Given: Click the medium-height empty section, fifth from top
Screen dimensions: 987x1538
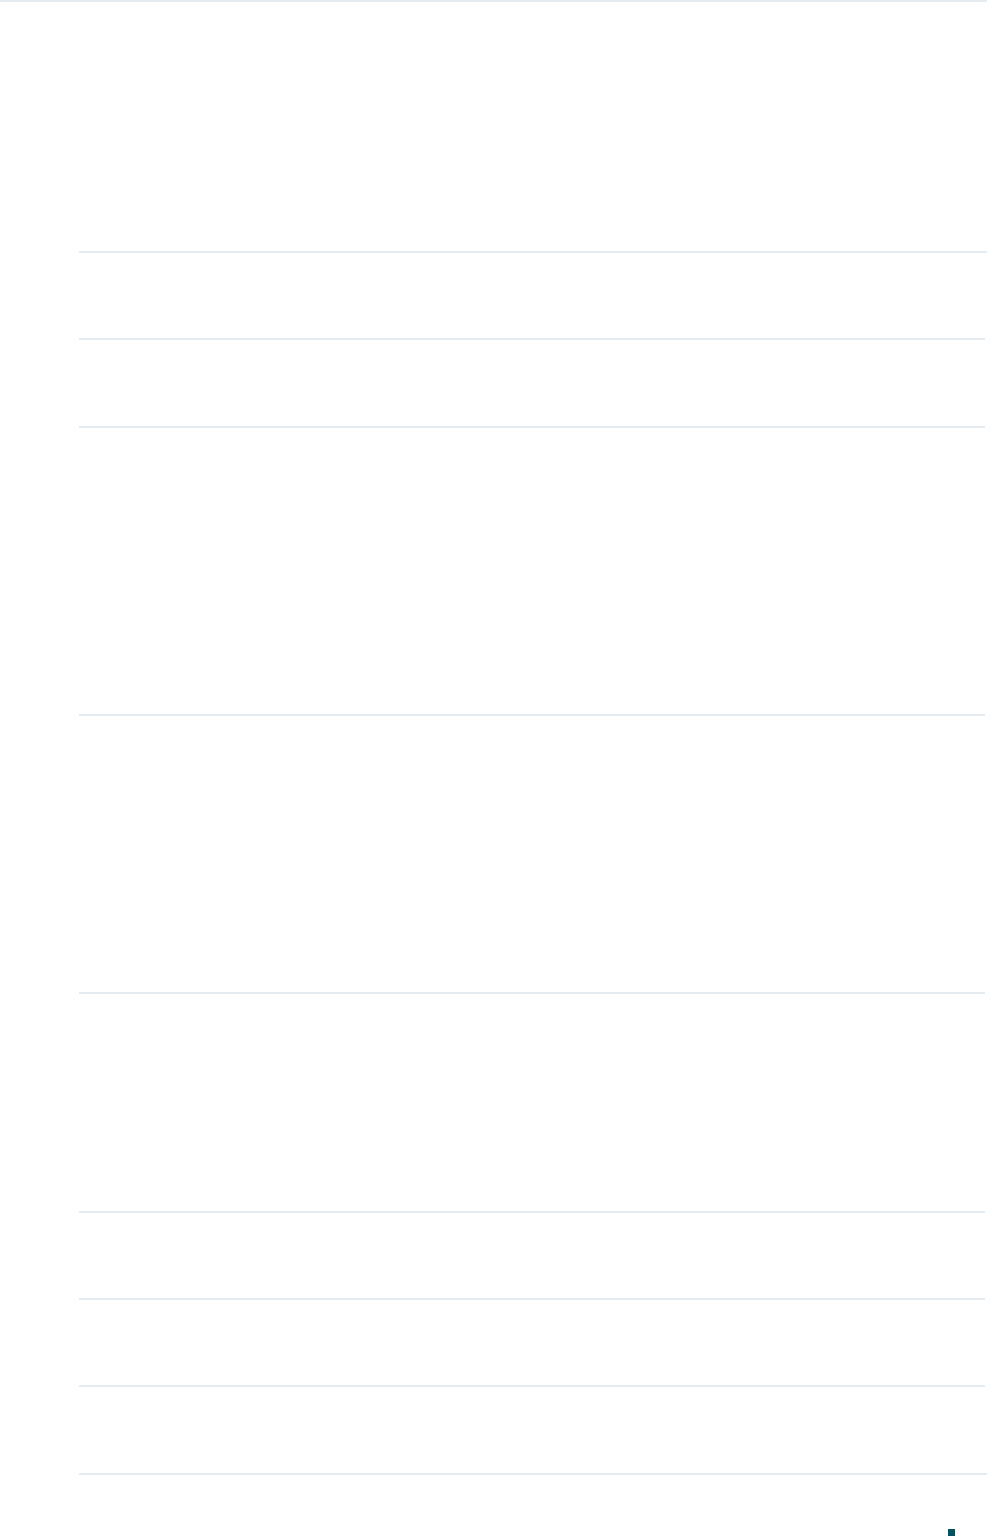Looking at the screenshot, I should 532,1103.
